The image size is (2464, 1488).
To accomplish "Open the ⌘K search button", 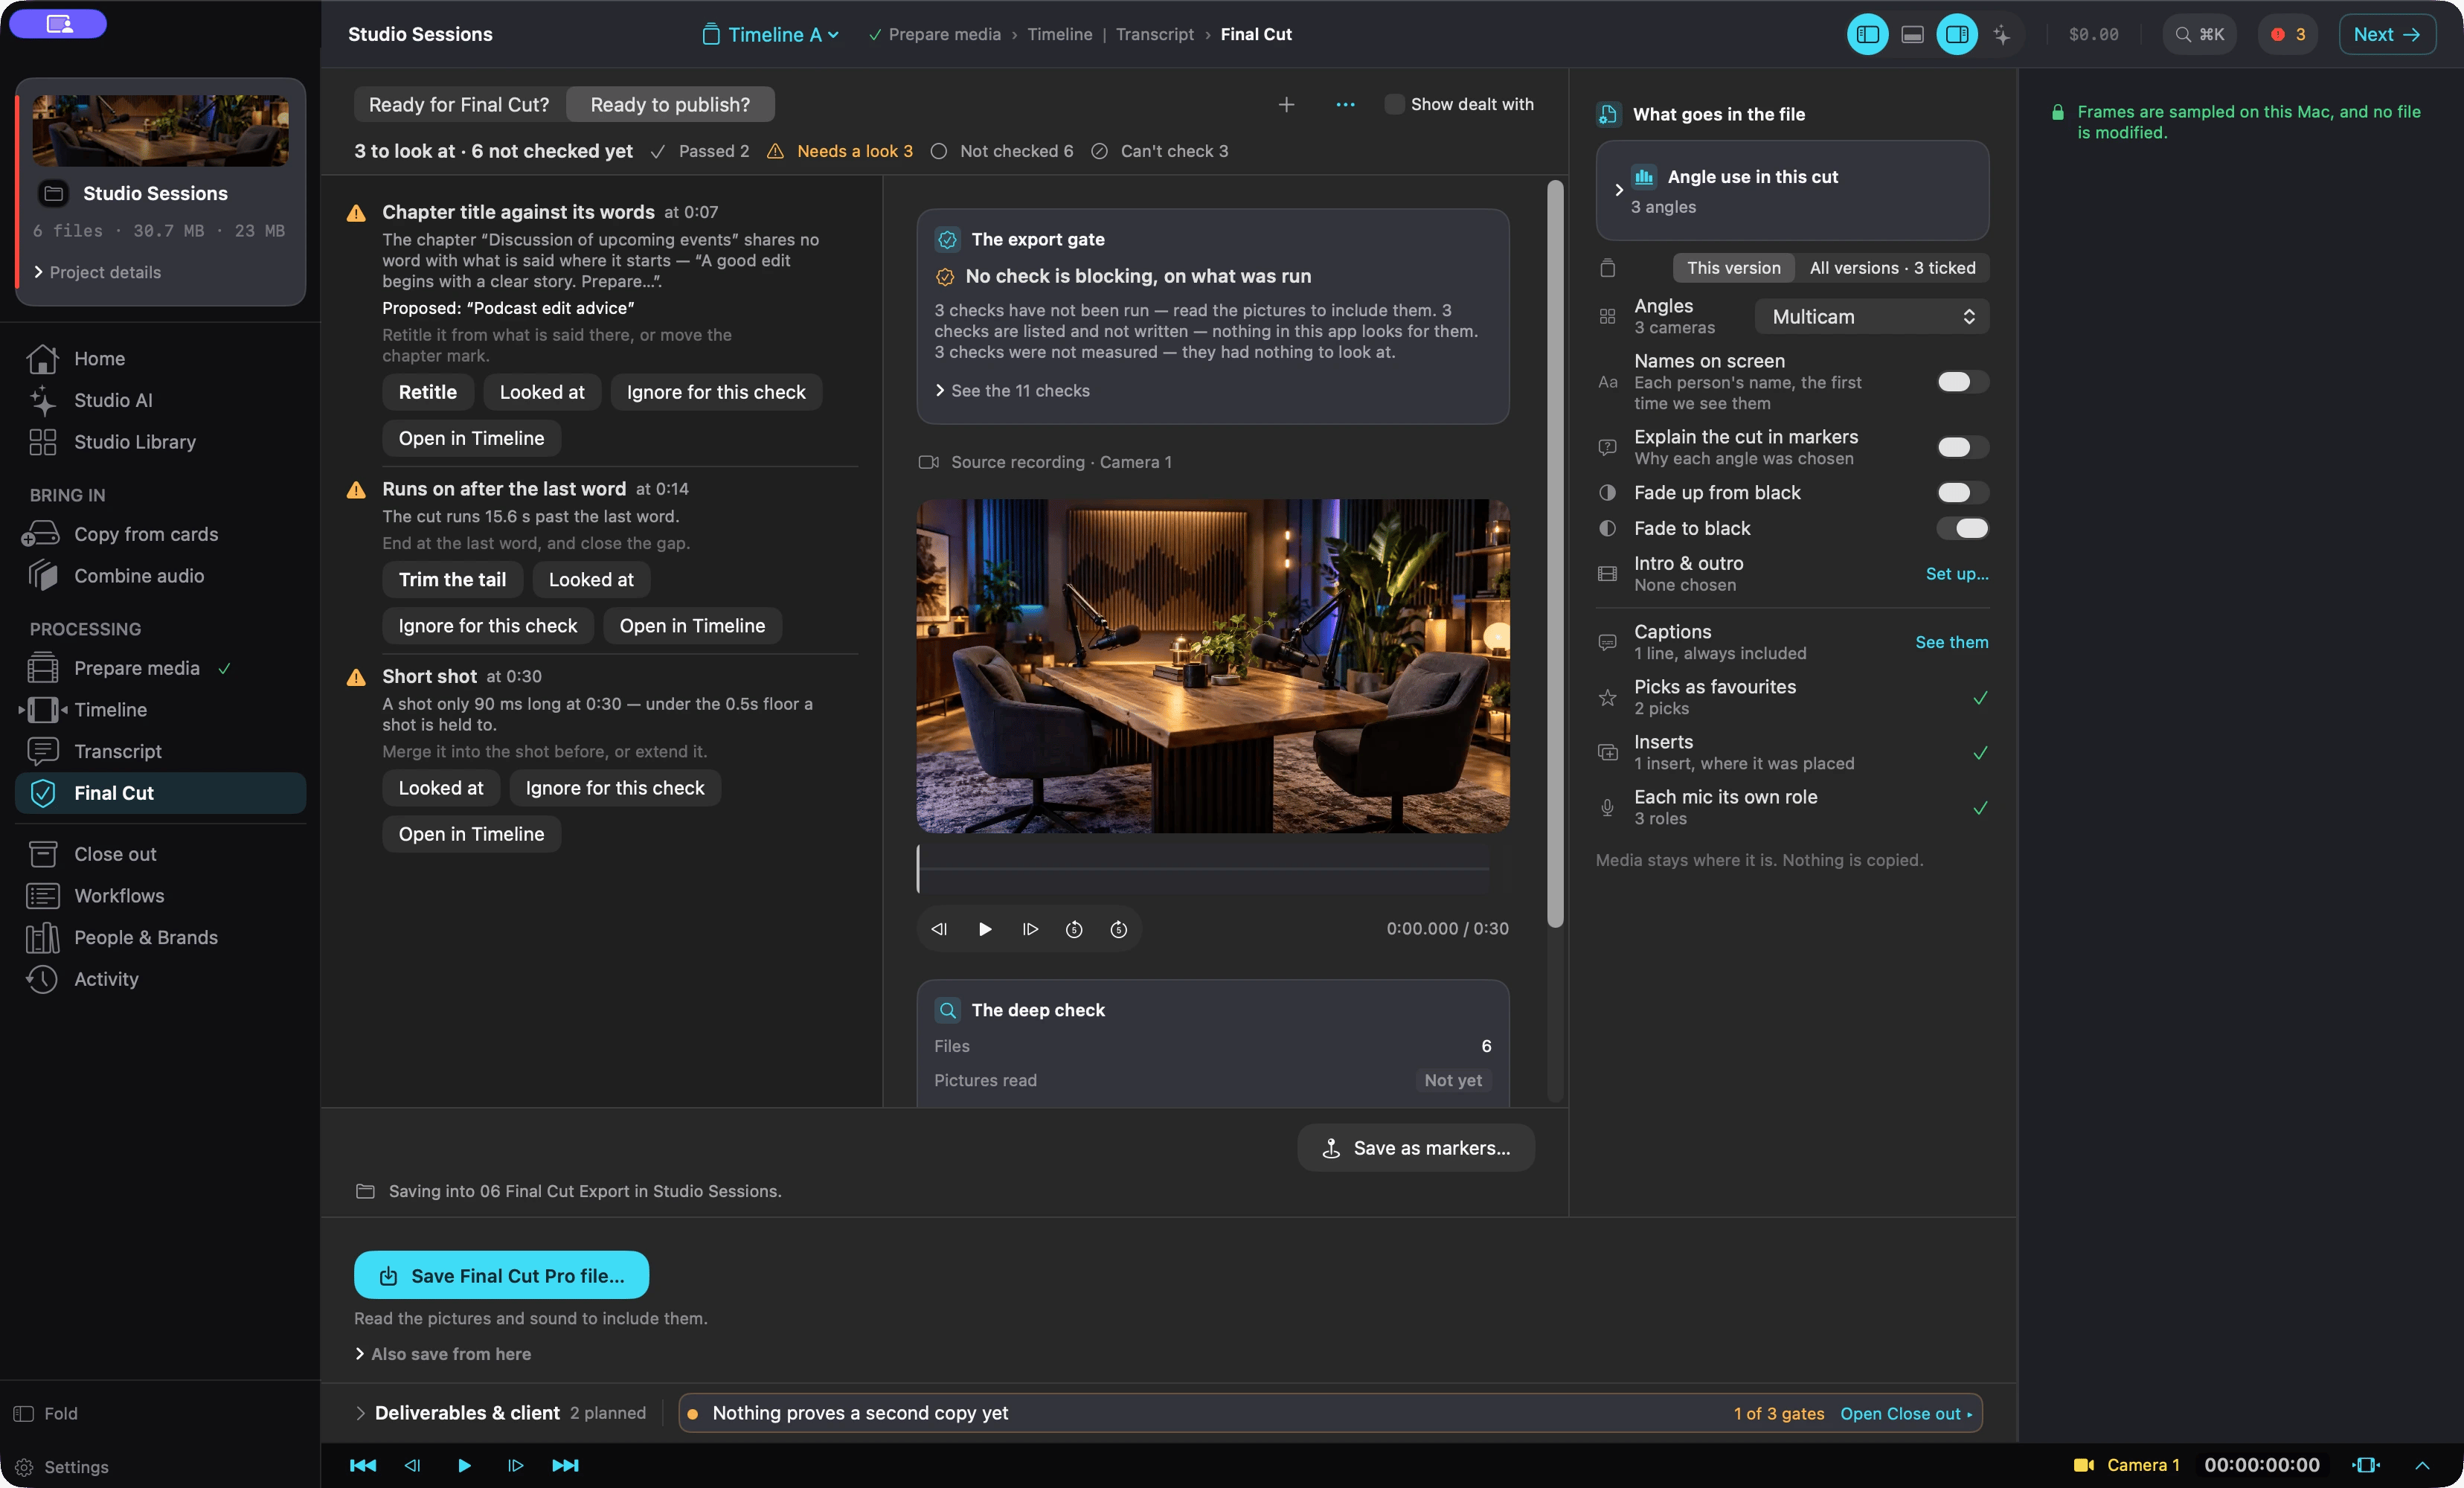I will point(2199,35).
